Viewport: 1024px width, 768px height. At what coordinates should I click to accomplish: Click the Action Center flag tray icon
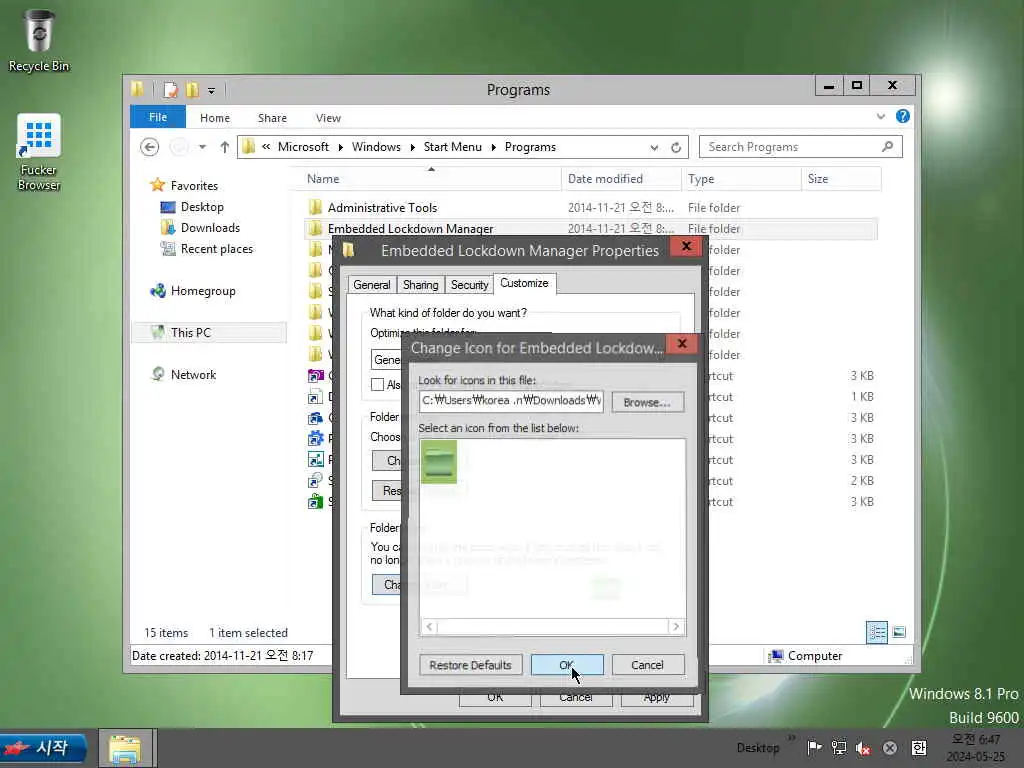(x=814, y=748)
